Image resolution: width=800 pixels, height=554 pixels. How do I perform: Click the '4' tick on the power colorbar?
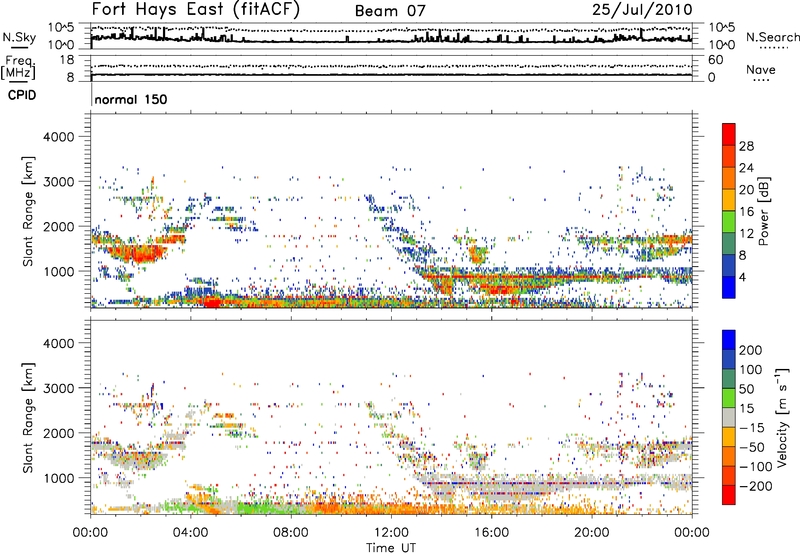coord(743,277)
